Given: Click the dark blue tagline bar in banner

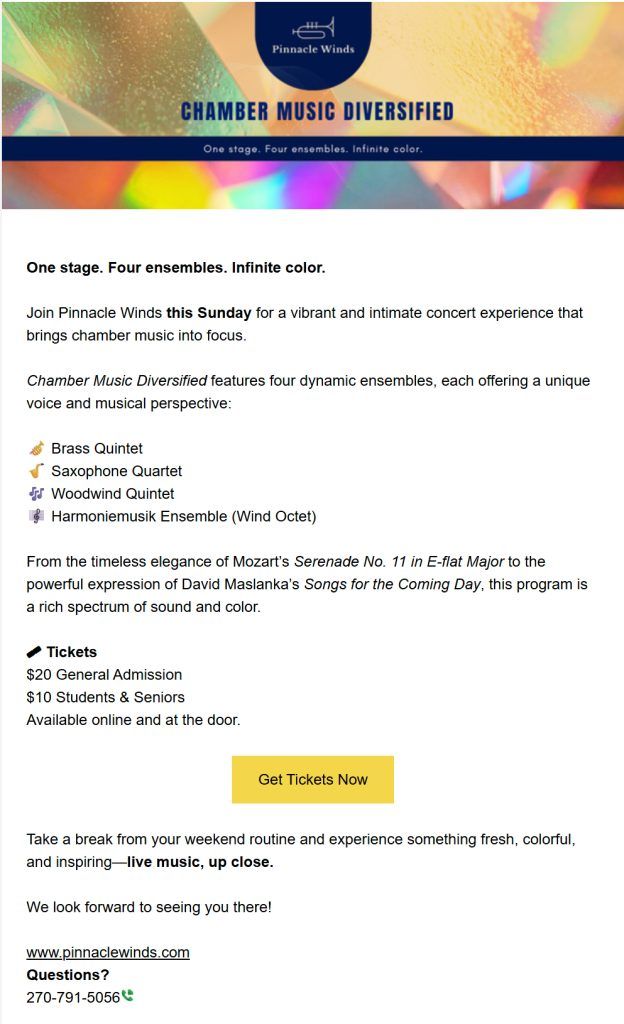Looking at the screenshot, I should [x=312, y=149].
